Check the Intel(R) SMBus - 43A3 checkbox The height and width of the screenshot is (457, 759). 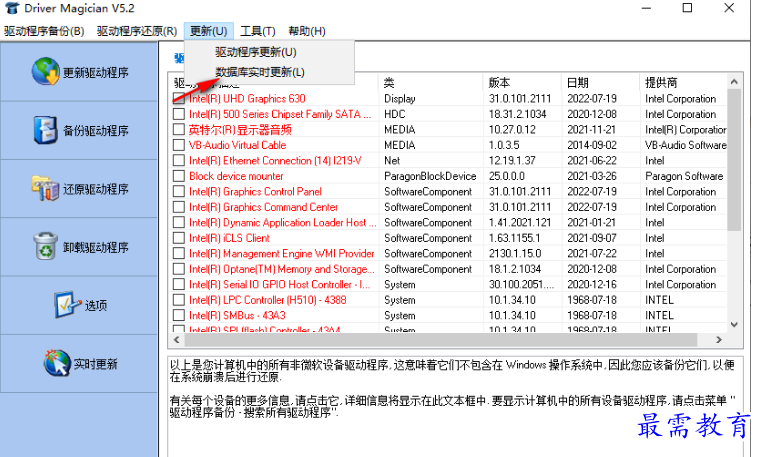point(179,316)
